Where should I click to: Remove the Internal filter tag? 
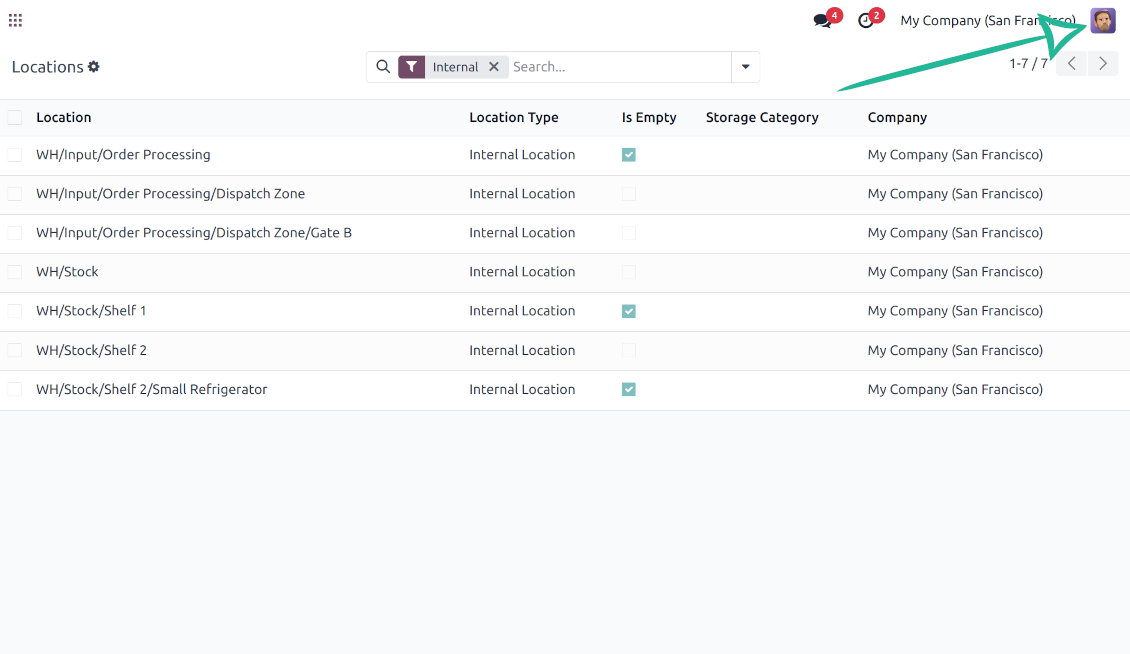[494, 67]
